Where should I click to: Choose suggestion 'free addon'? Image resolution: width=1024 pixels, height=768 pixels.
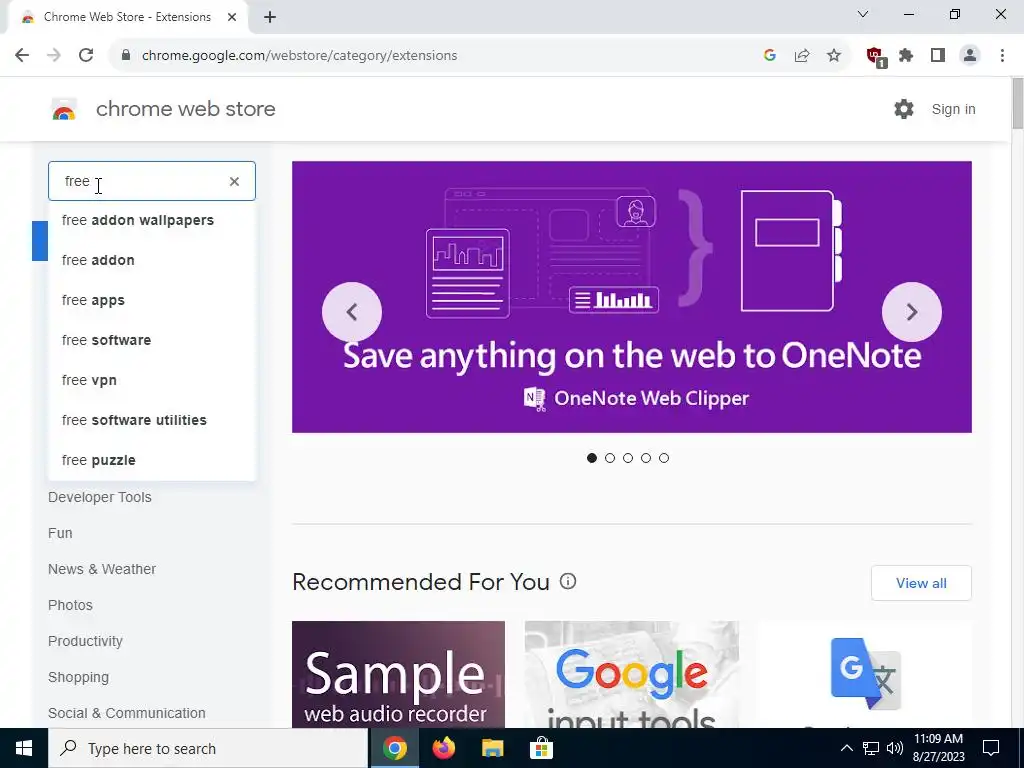pyautogui.click(x=152, y=260)
